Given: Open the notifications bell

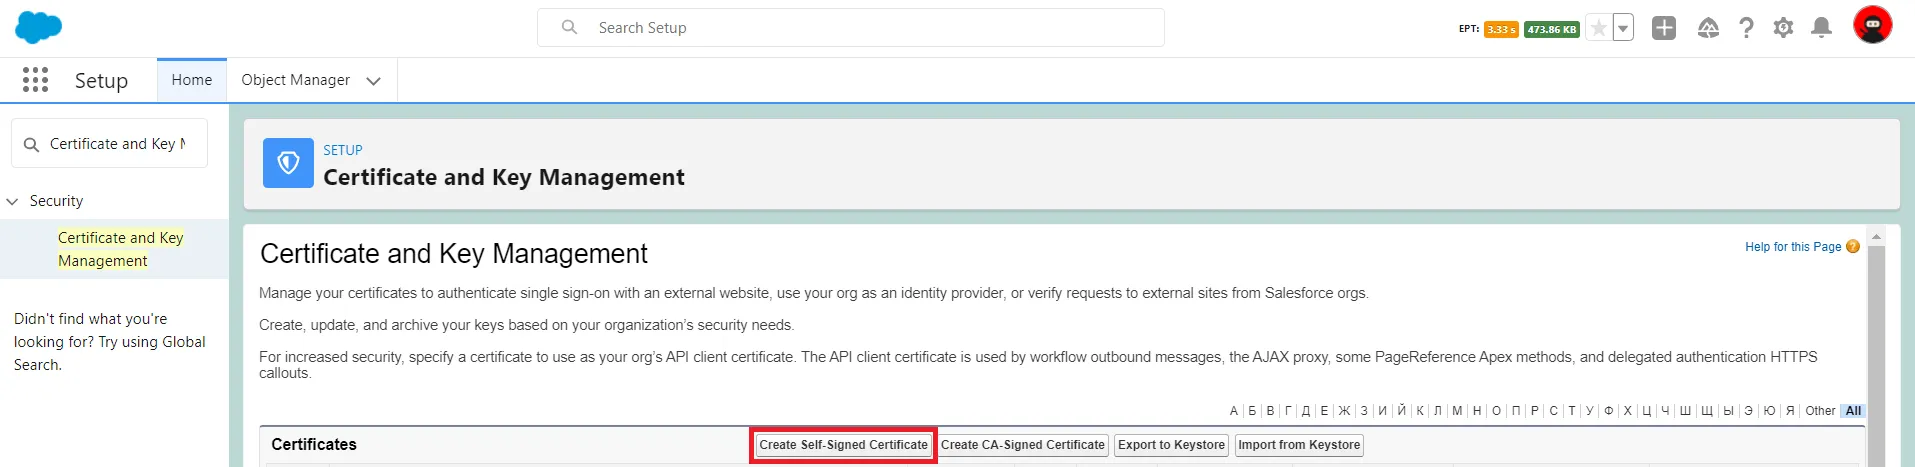Looking at the screenshot, I should [1822, 28].
